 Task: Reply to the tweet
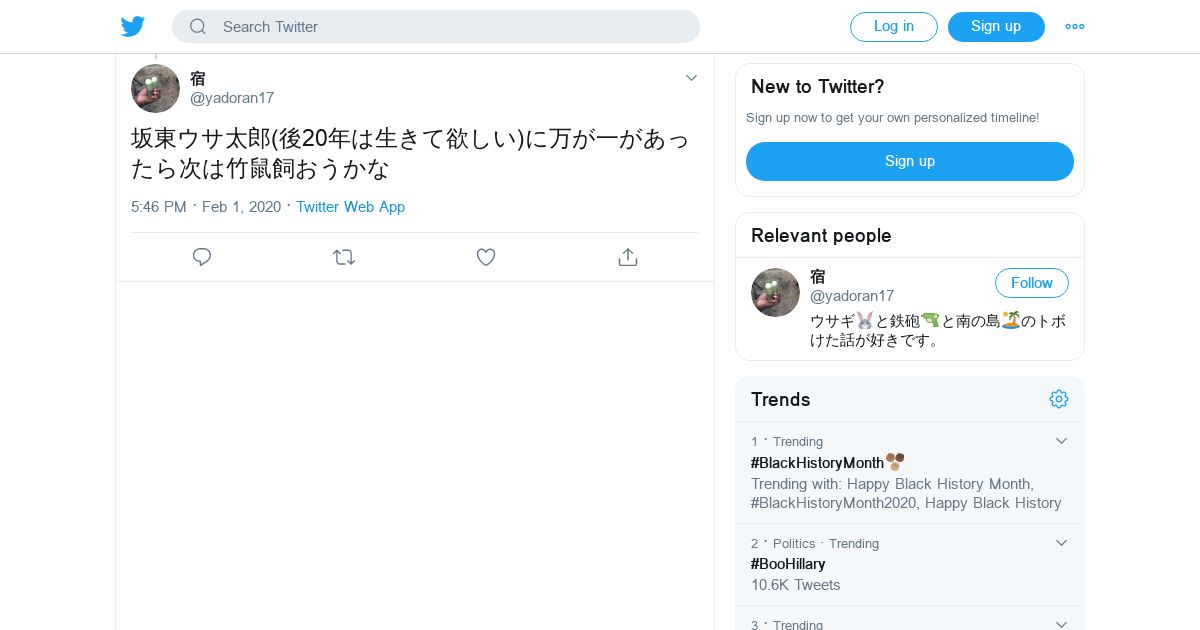pyautogui.click(x=202, y=257)
